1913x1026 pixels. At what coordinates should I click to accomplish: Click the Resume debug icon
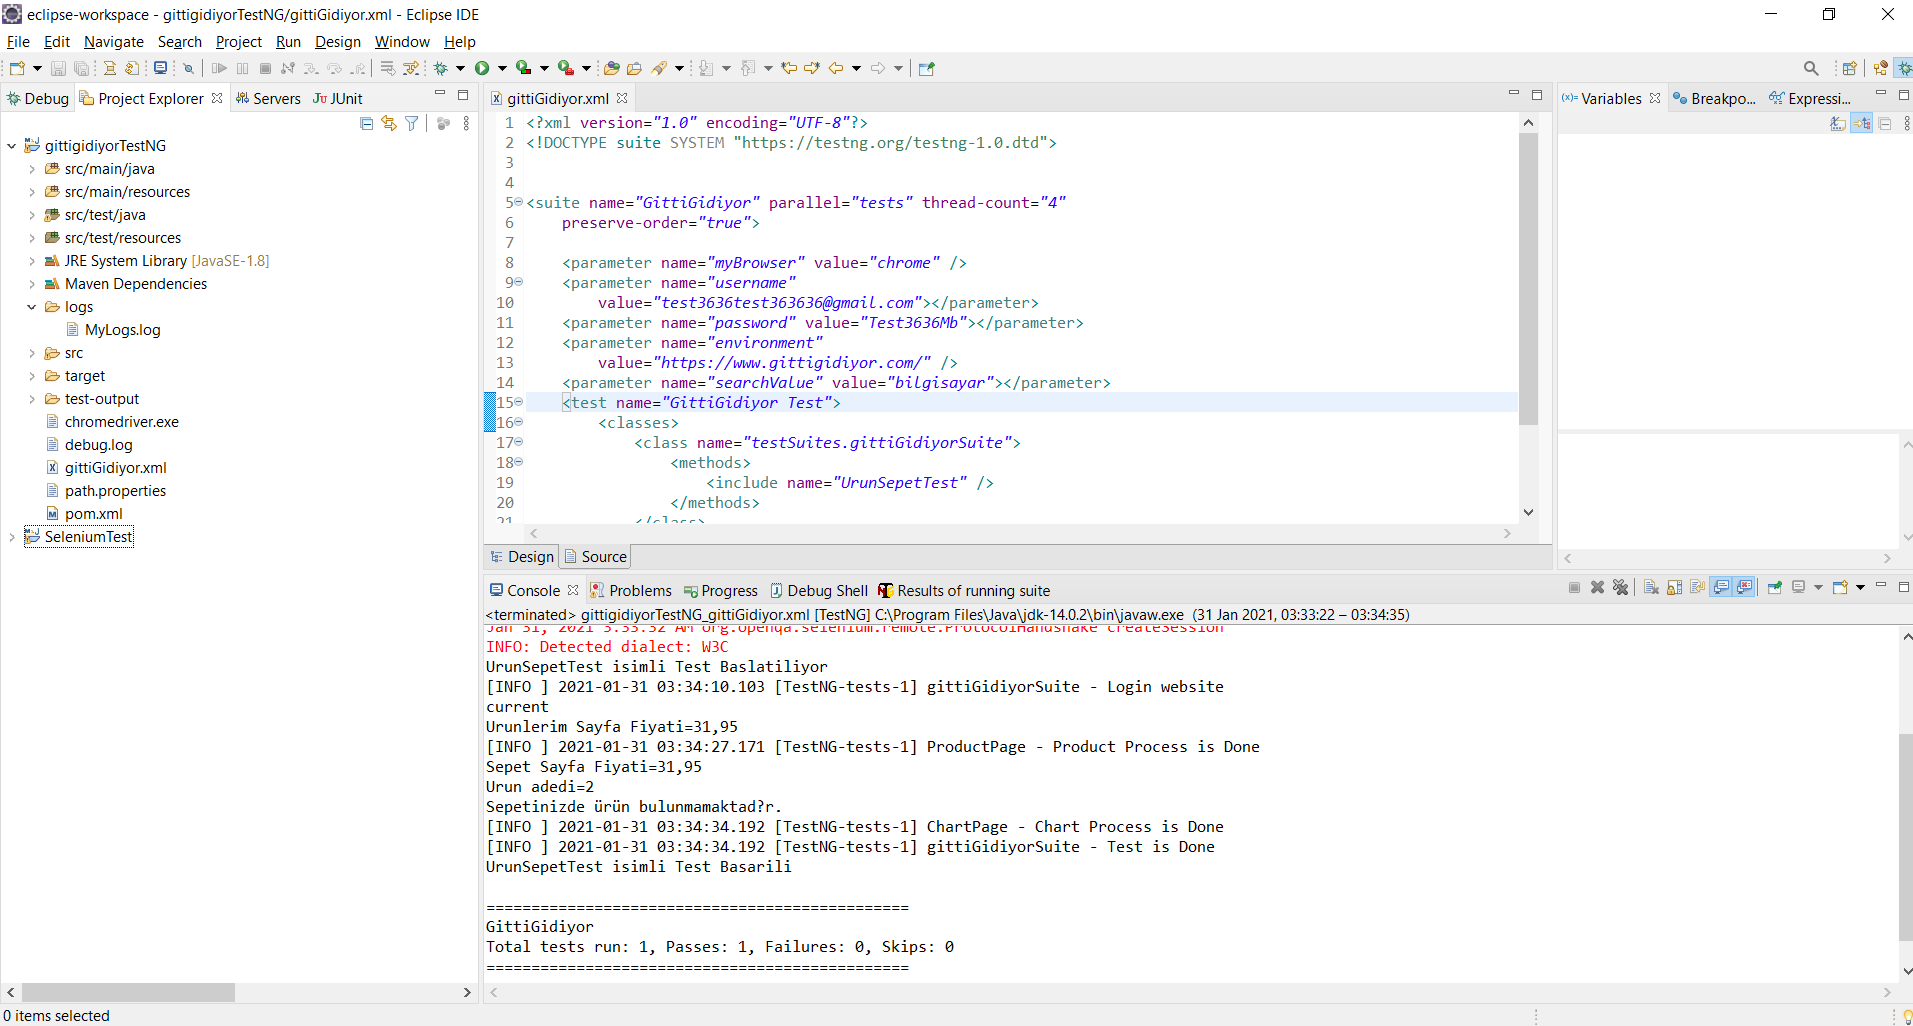219,68
